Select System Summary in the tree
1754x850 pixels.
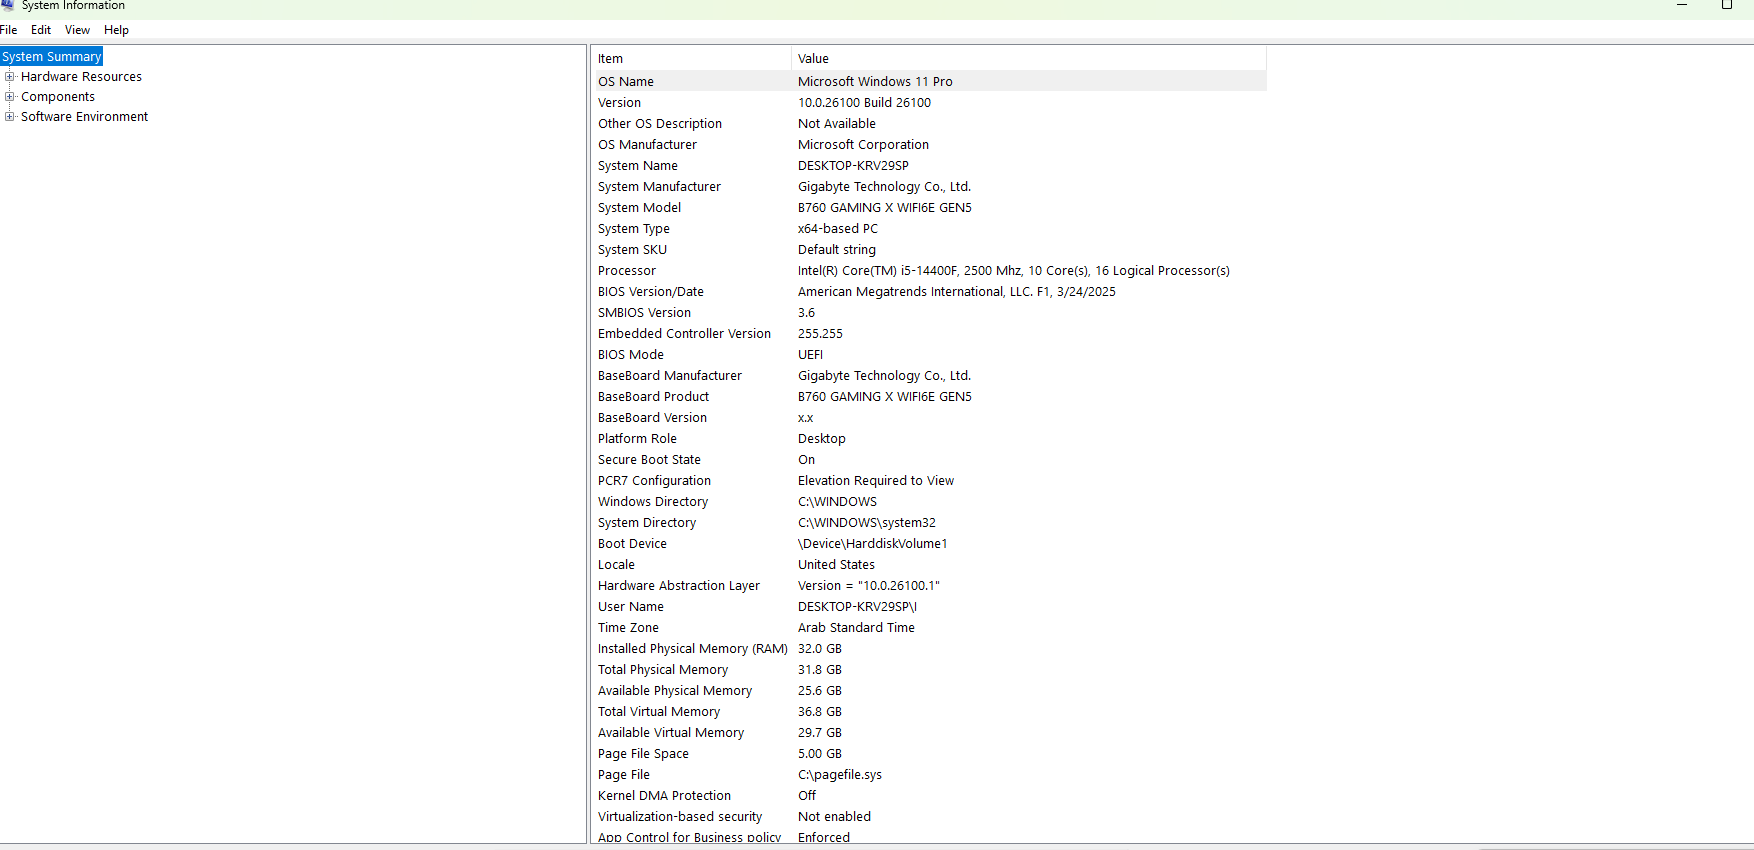[x=52, y=57]
